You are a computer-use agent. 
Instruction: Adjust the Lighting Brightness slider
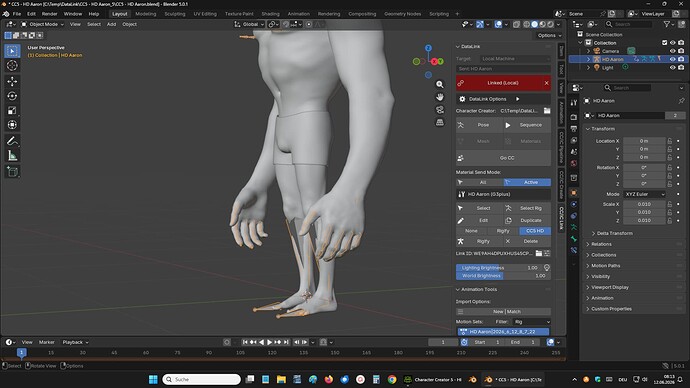[x=499, y=267]
